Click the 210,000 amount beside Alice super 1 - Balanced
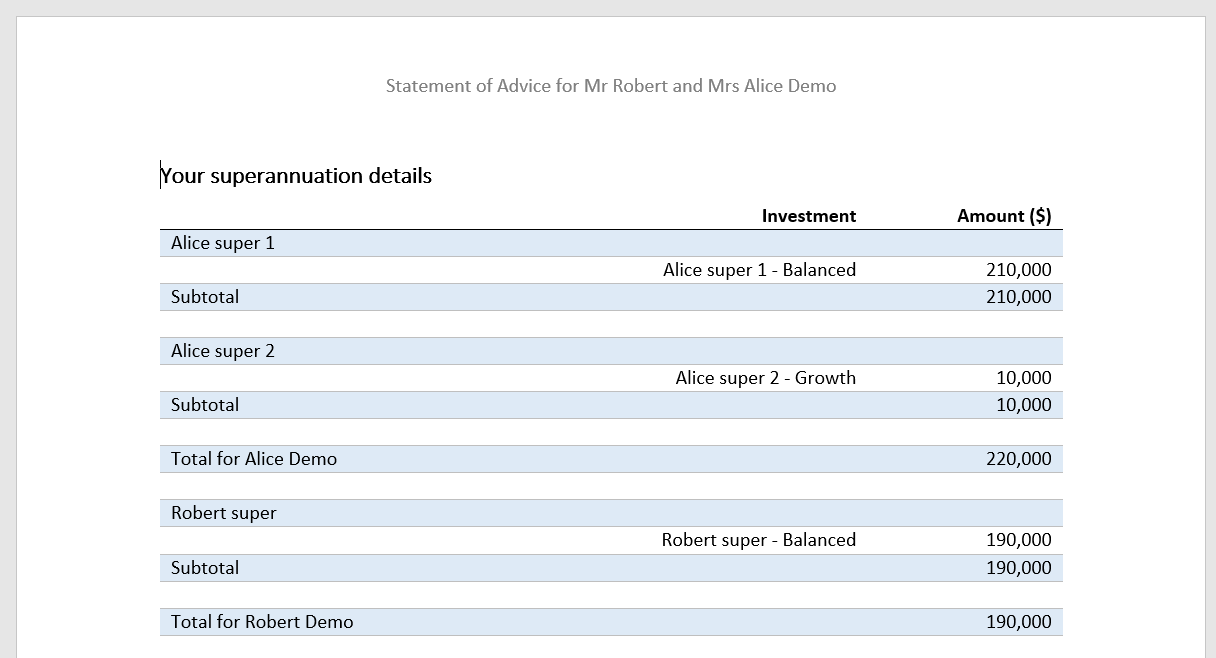The height and width of the screenshot is (658, 1216). (1018, 270)
